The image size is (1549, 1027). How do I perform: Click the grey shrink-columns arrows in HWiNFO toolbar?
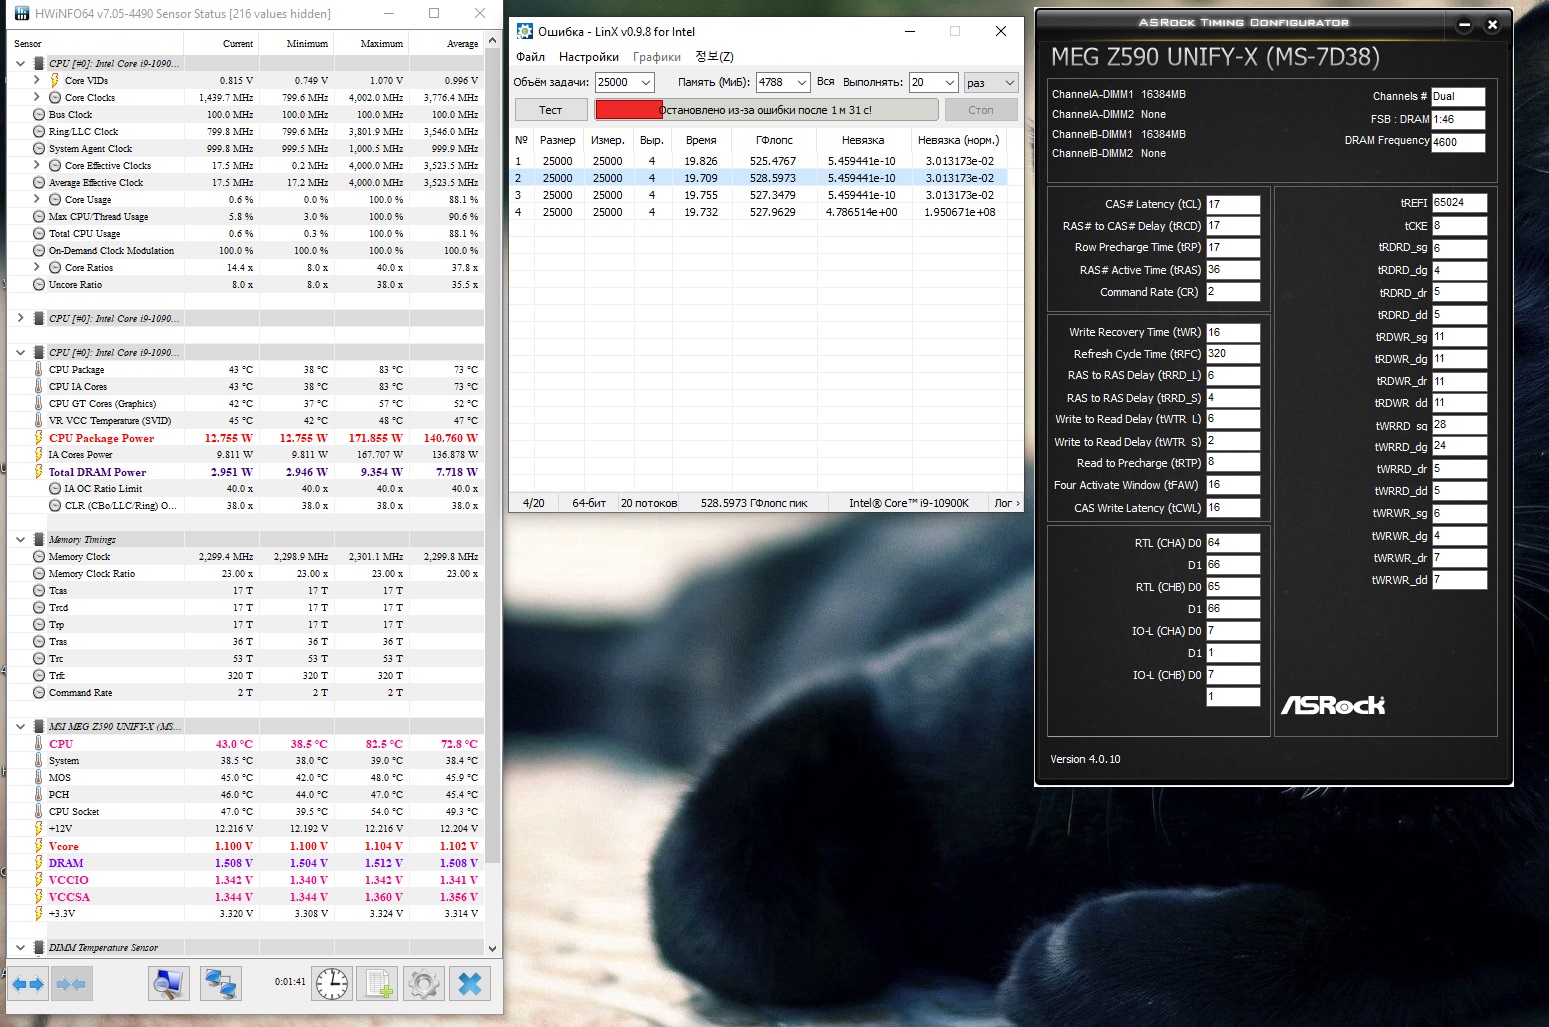[x=70, y=984]
